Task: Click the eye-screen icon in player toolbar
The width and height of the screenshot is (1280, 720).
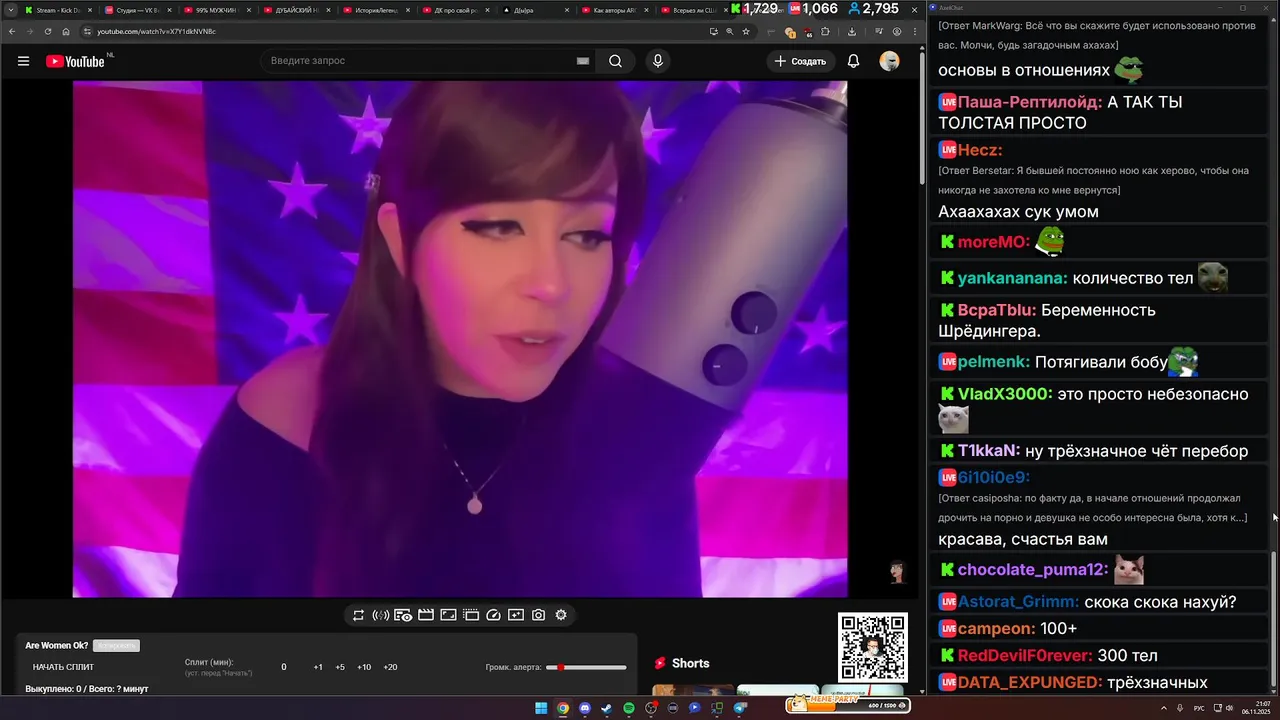Action: (403, 615)
